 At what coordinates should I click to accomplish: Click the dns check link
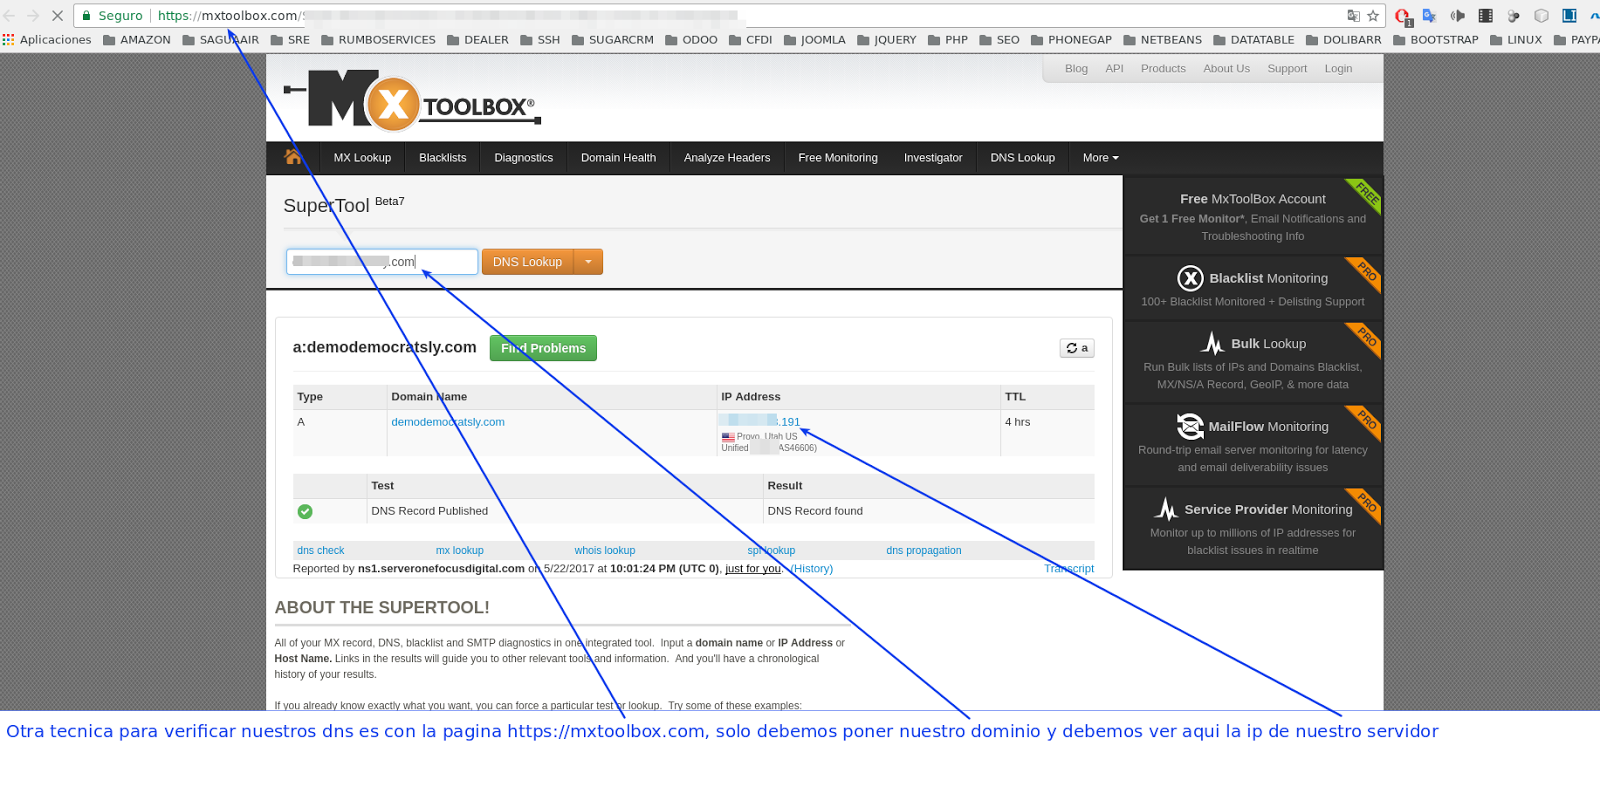[x=320, y=551]
